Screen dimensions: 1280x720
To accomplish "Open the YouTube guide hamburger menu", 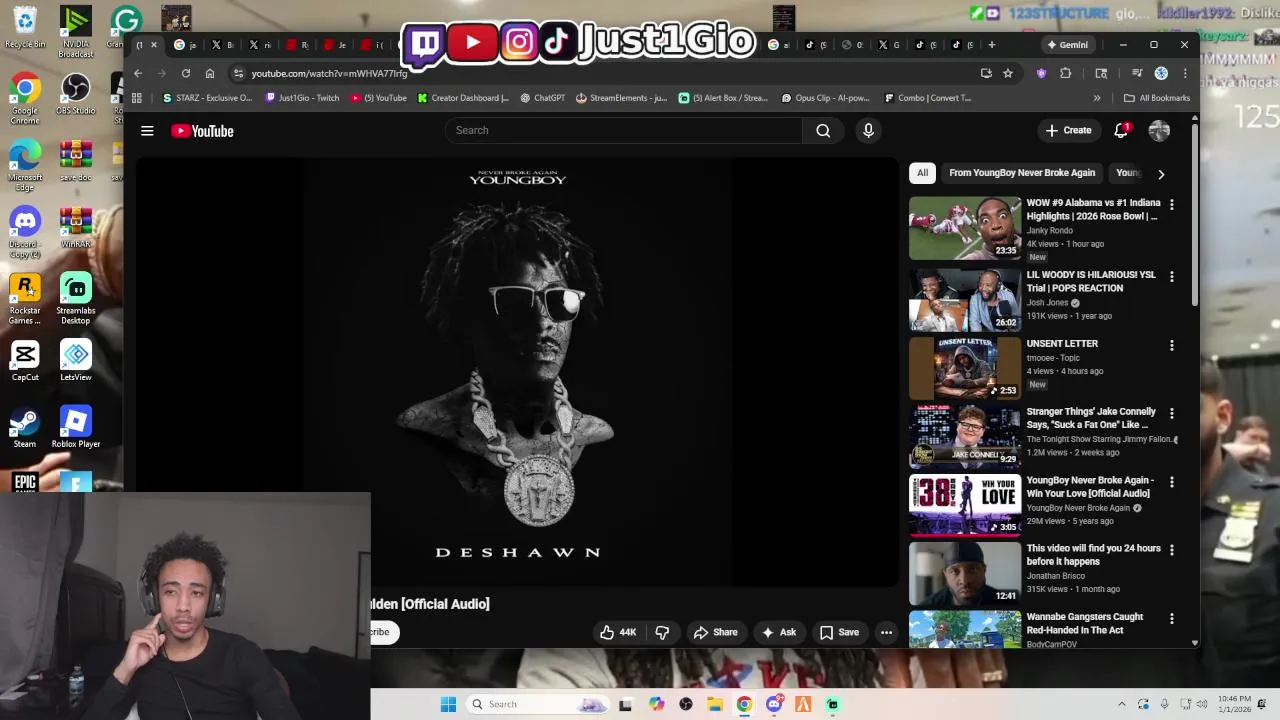I will click(147, 131).
